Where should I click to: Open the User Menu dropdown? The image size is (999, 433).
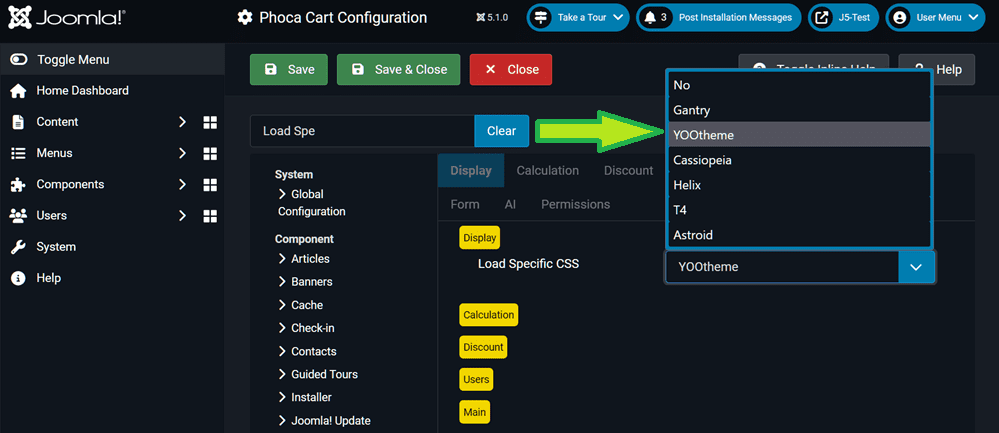[x=935, y=18]
